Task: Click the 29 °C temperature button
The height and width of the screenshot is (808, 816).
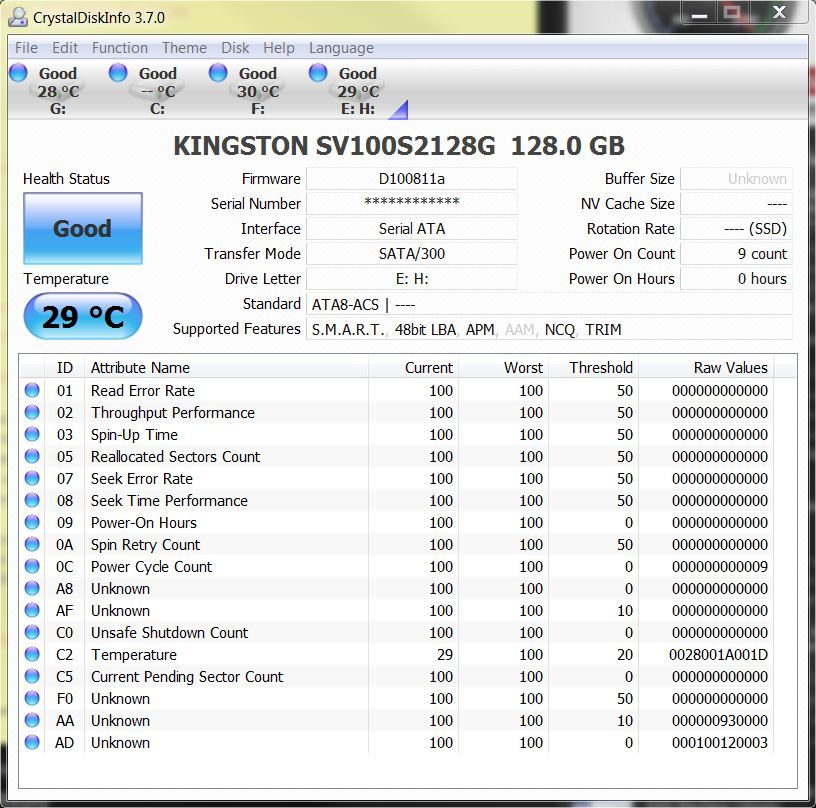Action: pos(83,316)
